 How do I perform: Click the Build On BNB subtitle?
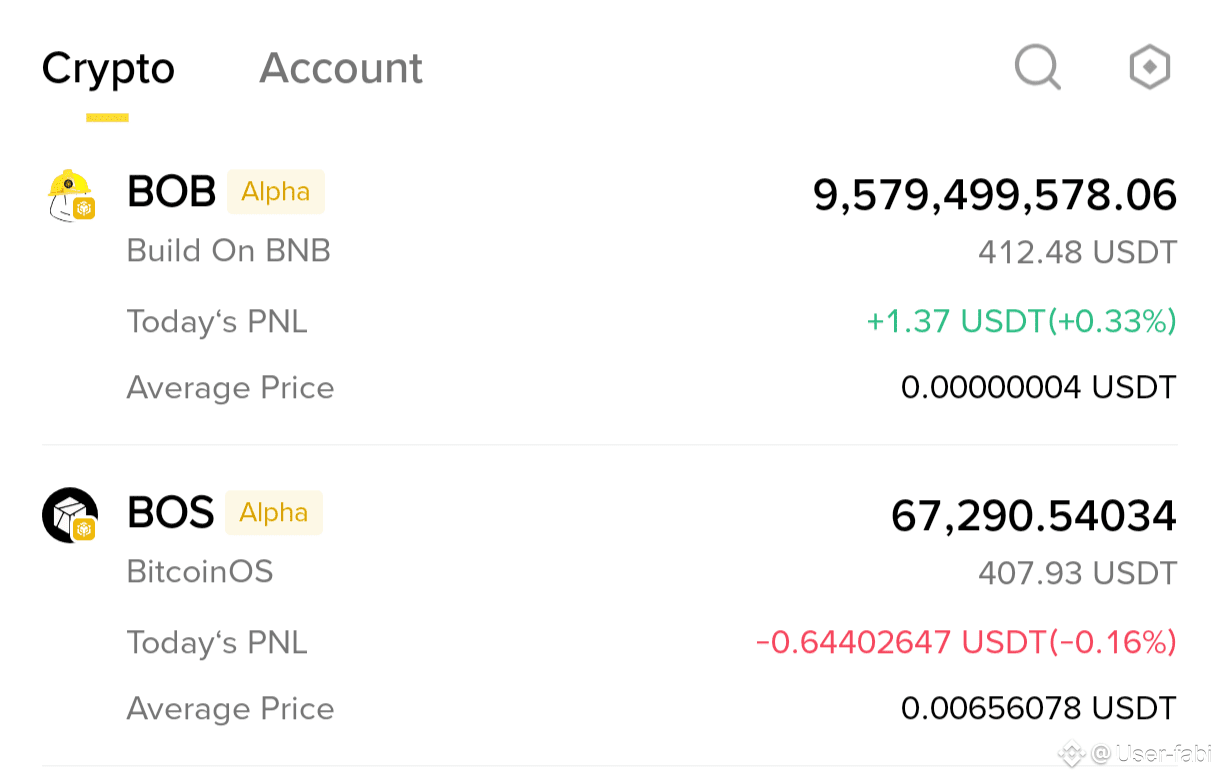click(x=229, y=250)
